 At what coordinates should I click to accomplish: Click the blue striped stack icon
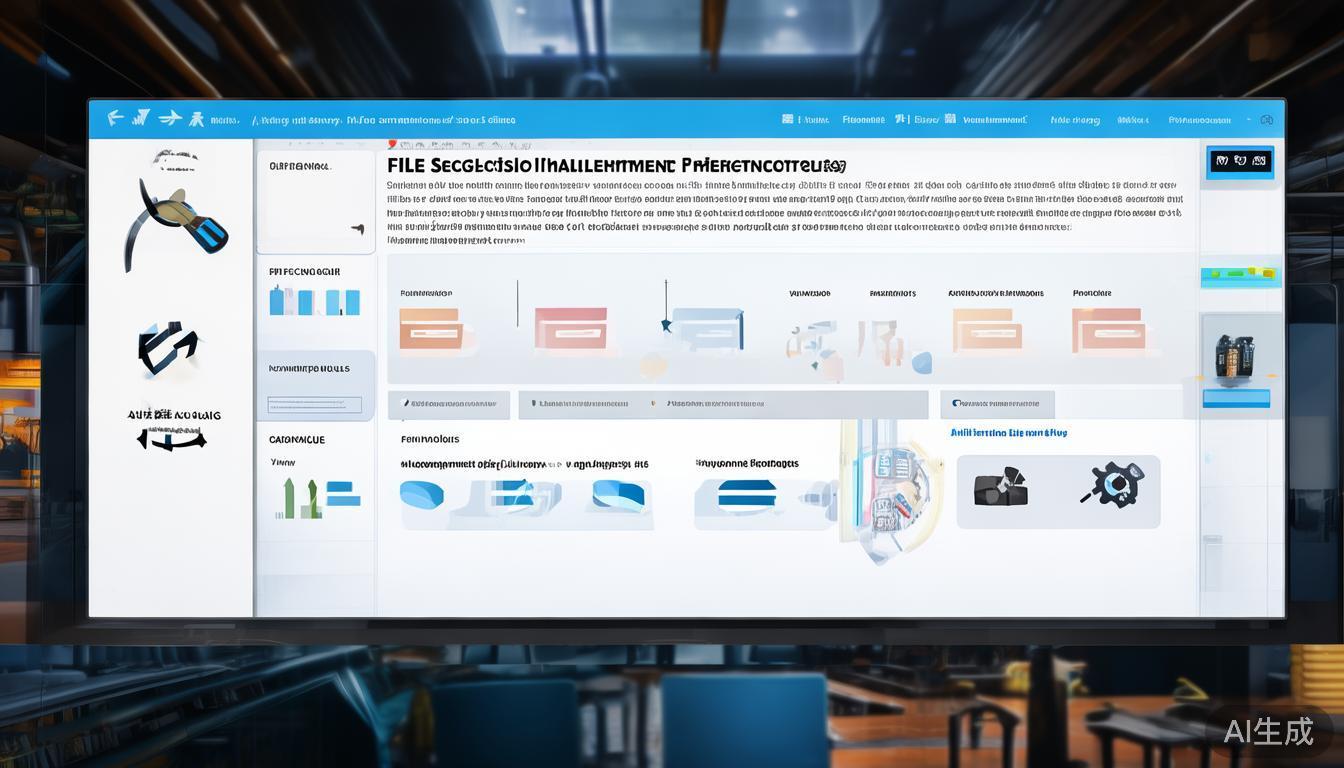click(x=747, y=497)
